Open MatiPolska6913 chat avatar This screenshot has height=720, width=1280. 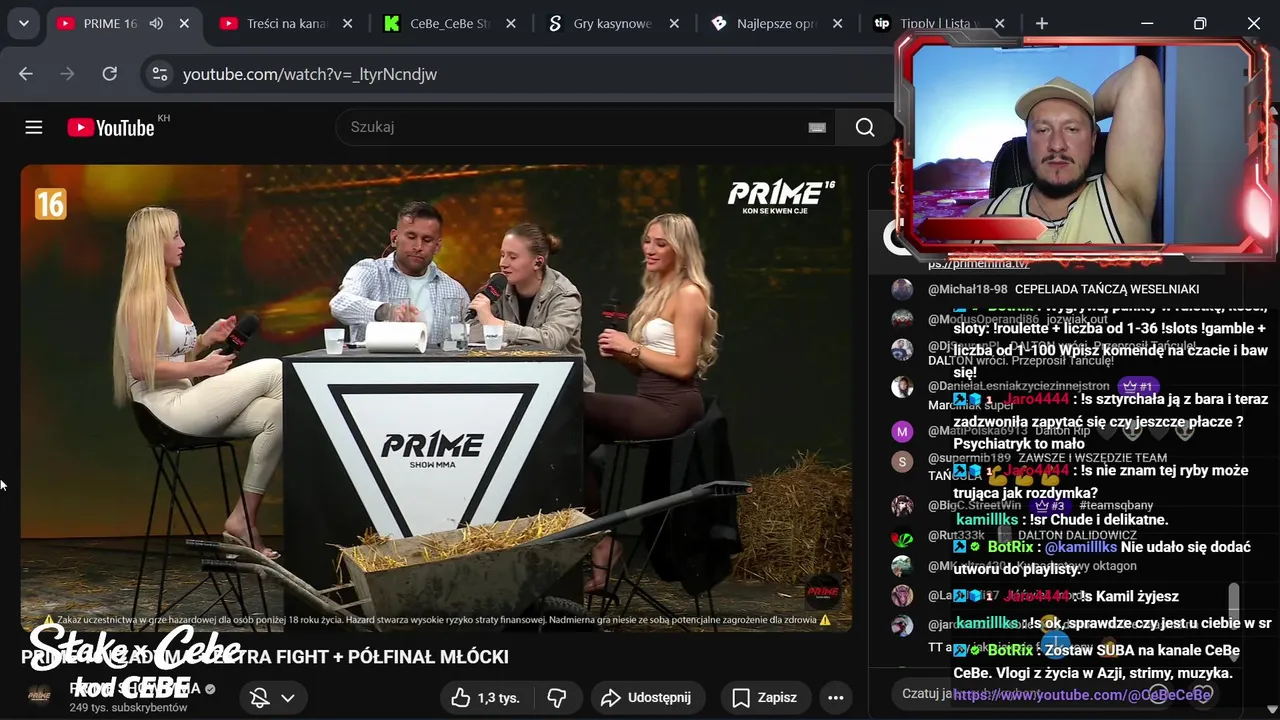(x=902, y=432)
